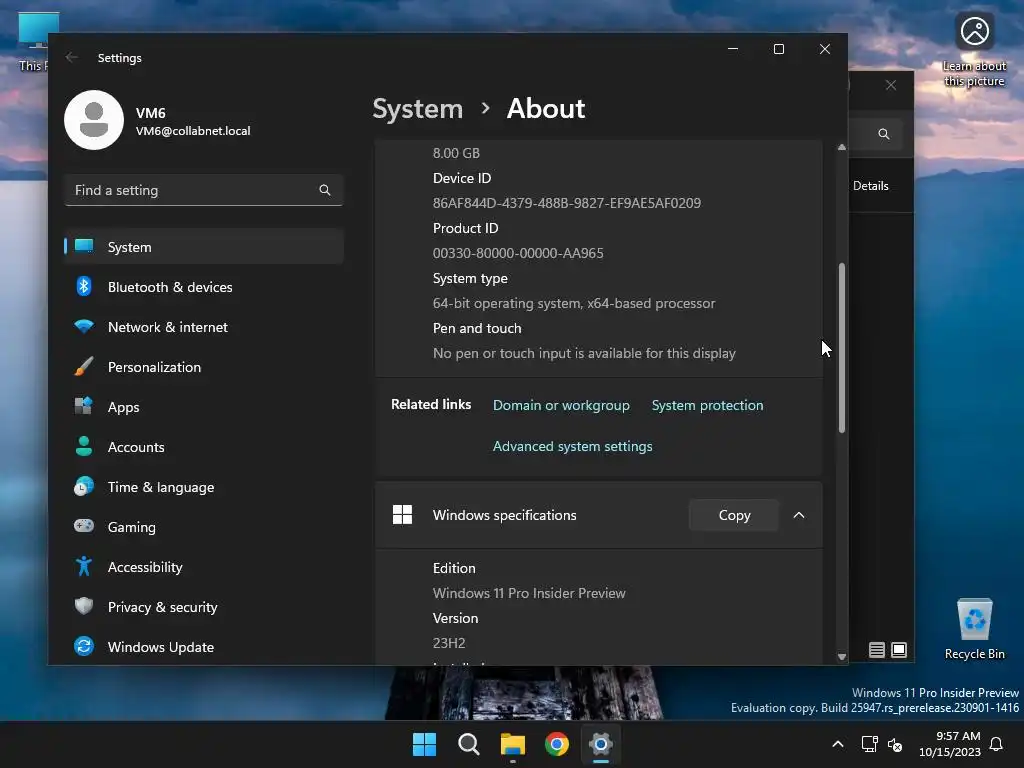This screenshot has height=768, width=1024.
Task: Click the Accessibility figure icon
Action: click(x=84, y=566)
